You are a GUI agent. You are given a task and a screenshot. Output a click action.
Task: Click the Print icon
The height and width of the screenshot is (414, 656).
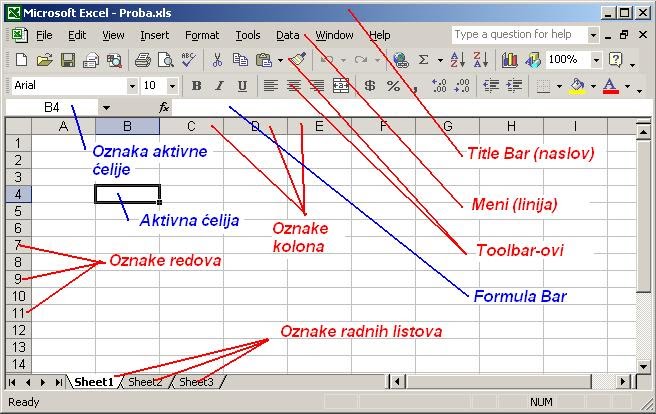click(142, 60)
